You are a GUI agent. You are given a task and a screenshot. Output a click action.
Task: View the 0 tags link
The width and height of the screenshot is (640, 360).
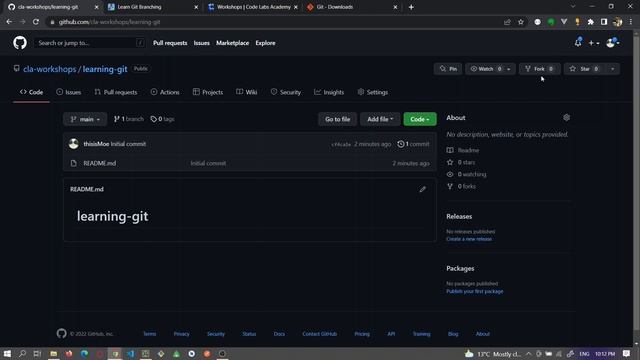point(162,119)
